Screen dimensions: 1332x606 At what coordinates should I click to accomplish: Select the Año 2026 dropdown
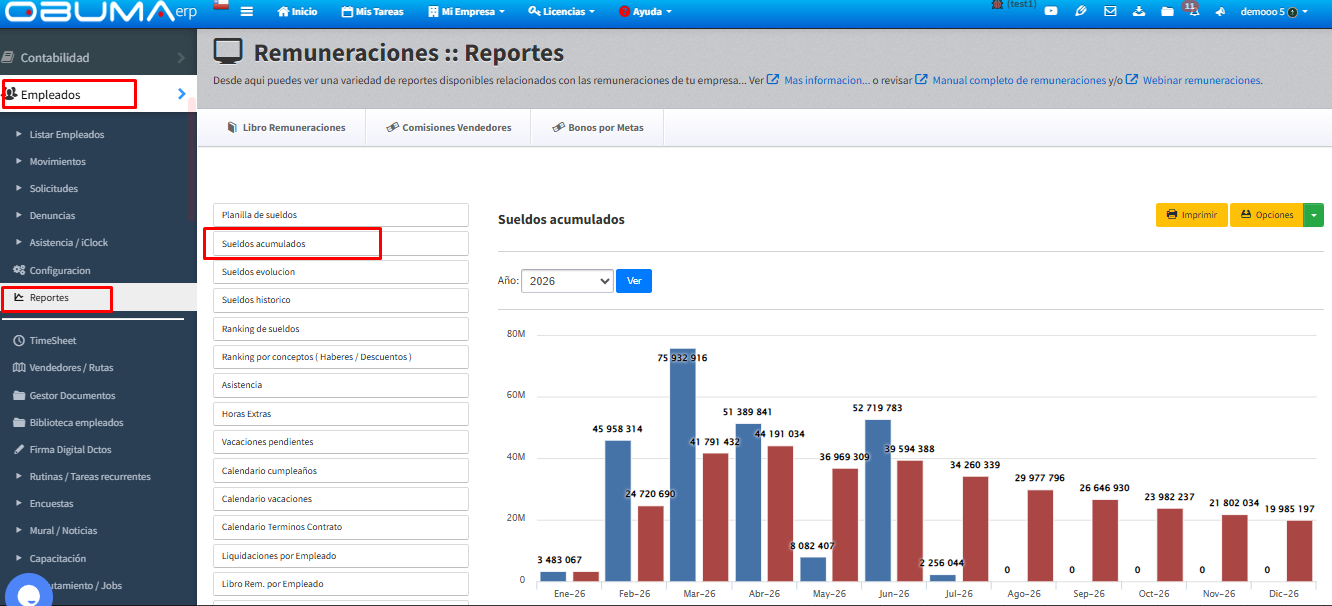tap(567, 281)
